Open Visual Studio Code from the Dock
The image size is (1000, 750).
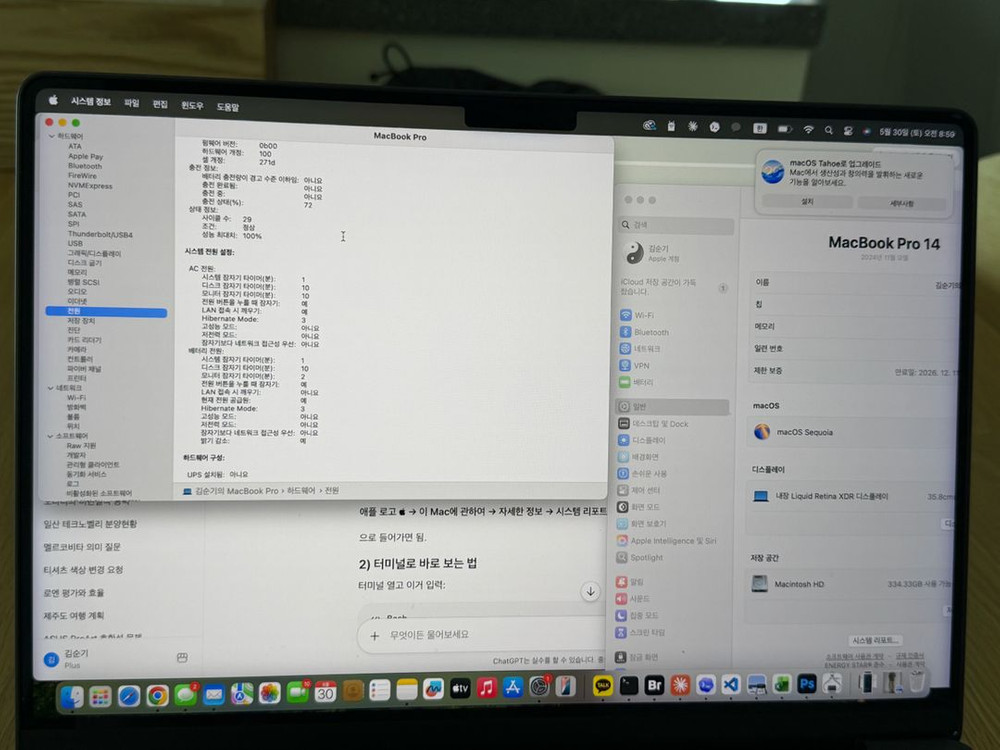click(731, 684)
